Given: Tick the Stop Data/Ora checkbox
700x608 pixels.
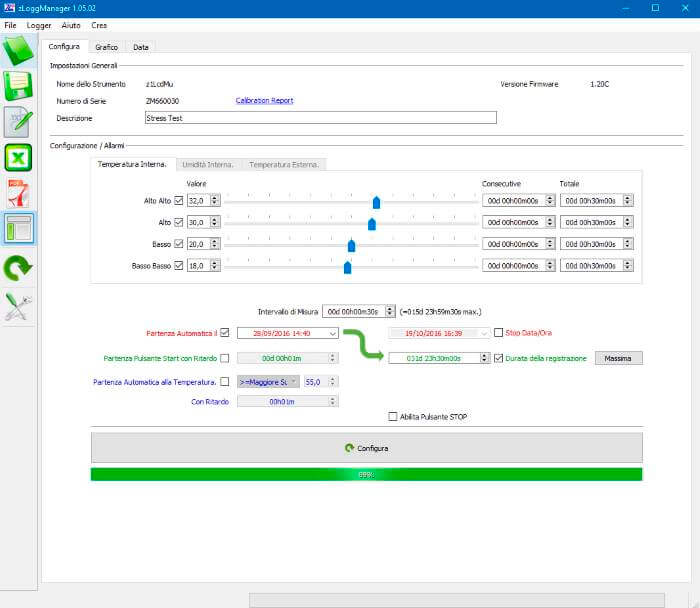Looking at the screenshot, I should [498, 333].
